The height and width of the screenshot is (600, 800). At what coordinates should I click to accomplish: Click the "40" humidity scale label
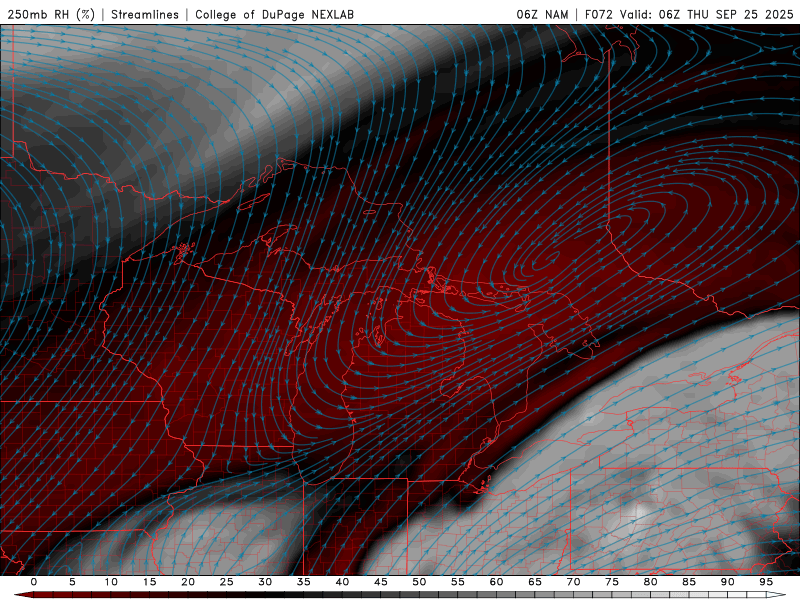342,582
